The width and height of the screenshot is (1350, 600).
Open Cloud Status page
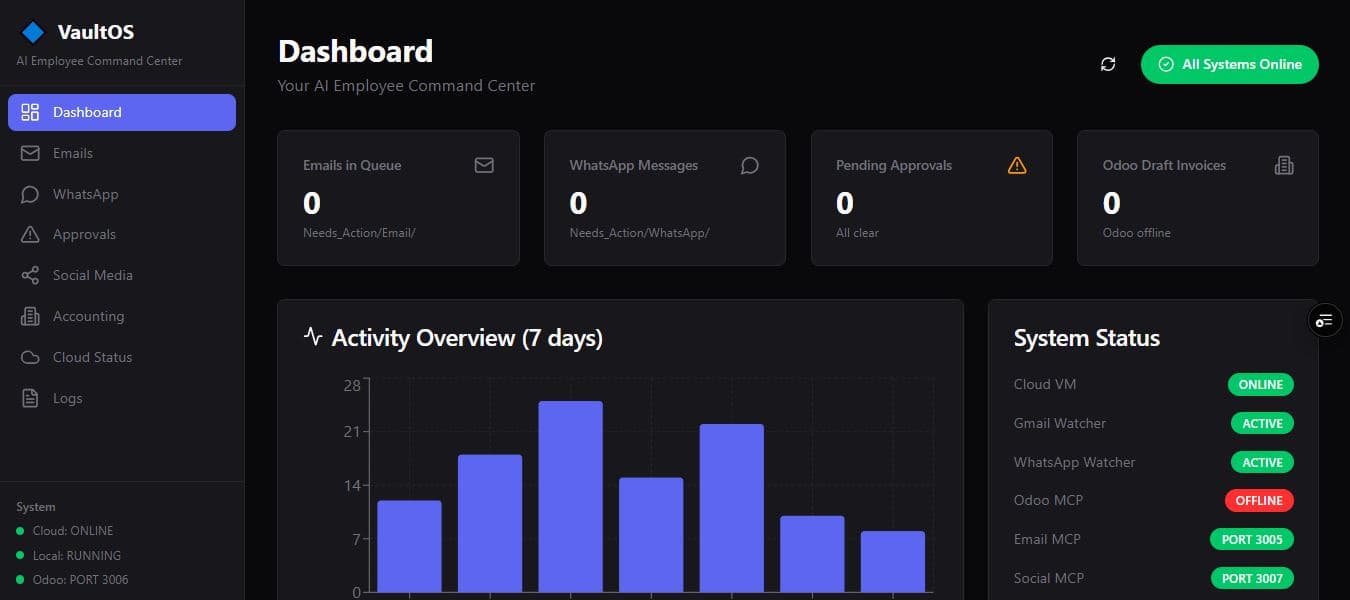(x=92, y=357)
